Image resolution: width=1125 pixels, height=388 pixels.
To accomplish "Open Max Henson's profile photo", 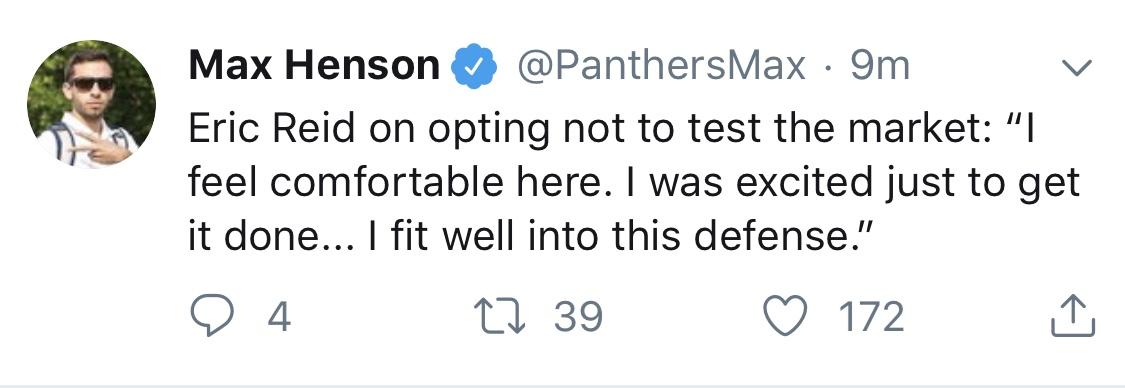I will 91,104.
